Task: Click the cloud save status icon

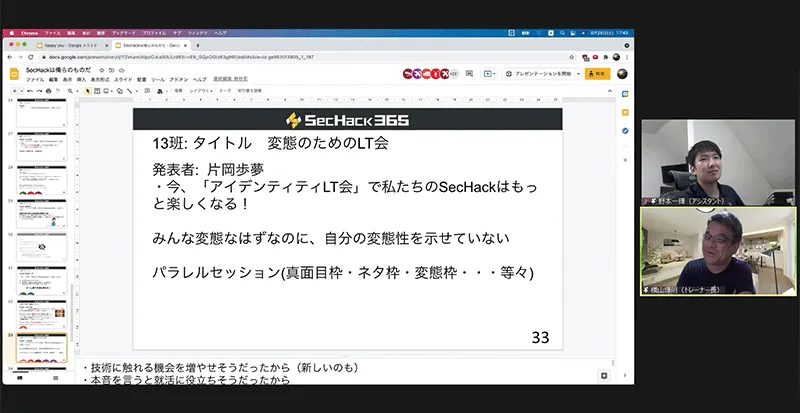Action: [121, 70]
